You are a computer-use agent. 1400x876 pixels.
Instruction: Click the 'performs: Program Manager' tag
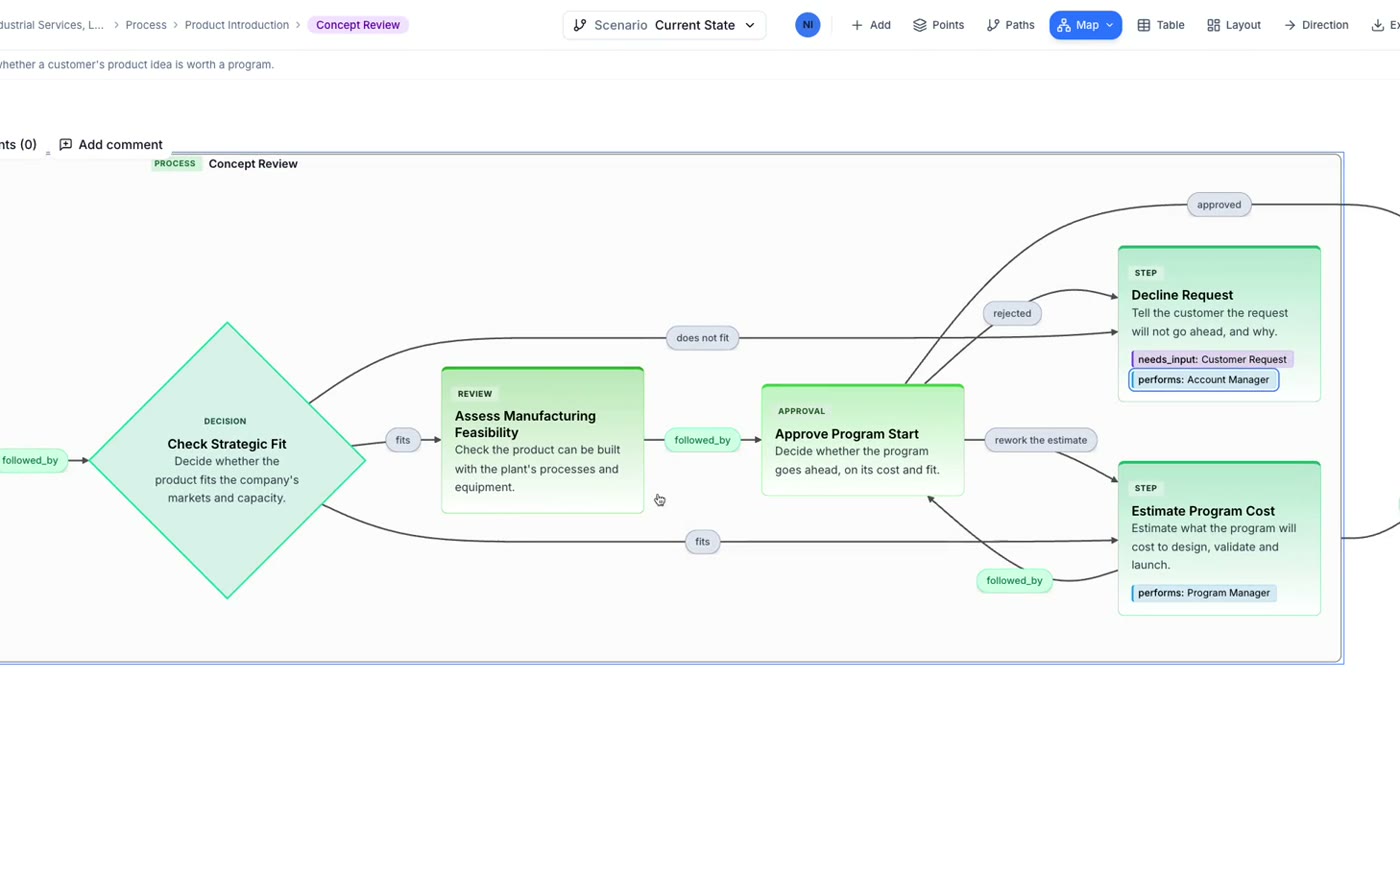1204,593
